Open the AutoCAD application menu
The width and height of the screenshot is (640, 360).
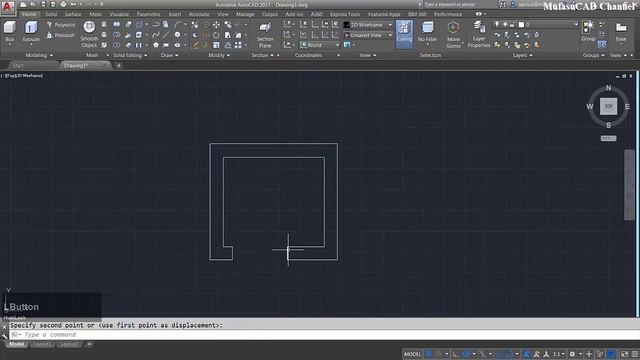[7, 7]
